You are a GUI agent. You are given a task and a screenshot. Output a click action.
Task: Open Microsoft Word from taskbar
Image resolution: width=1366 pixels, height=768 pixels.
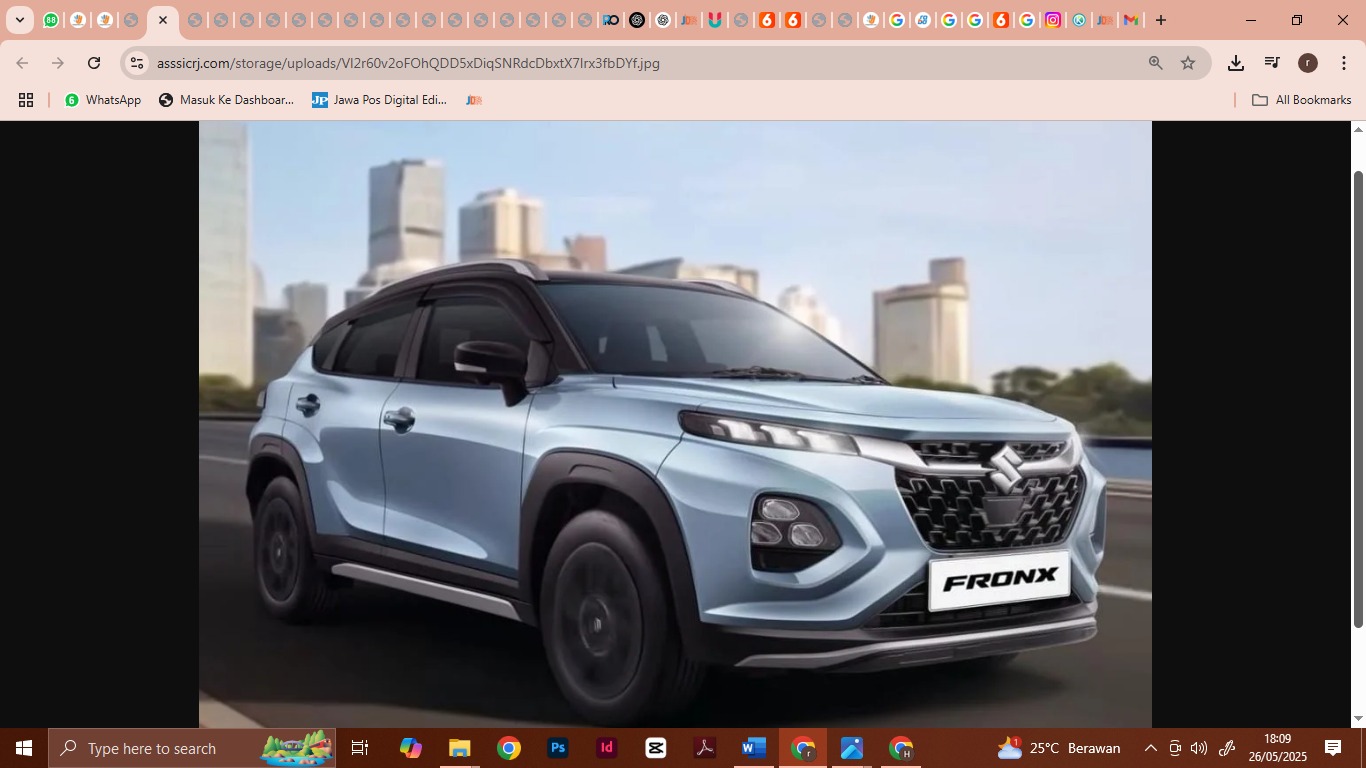click(754, 748)
